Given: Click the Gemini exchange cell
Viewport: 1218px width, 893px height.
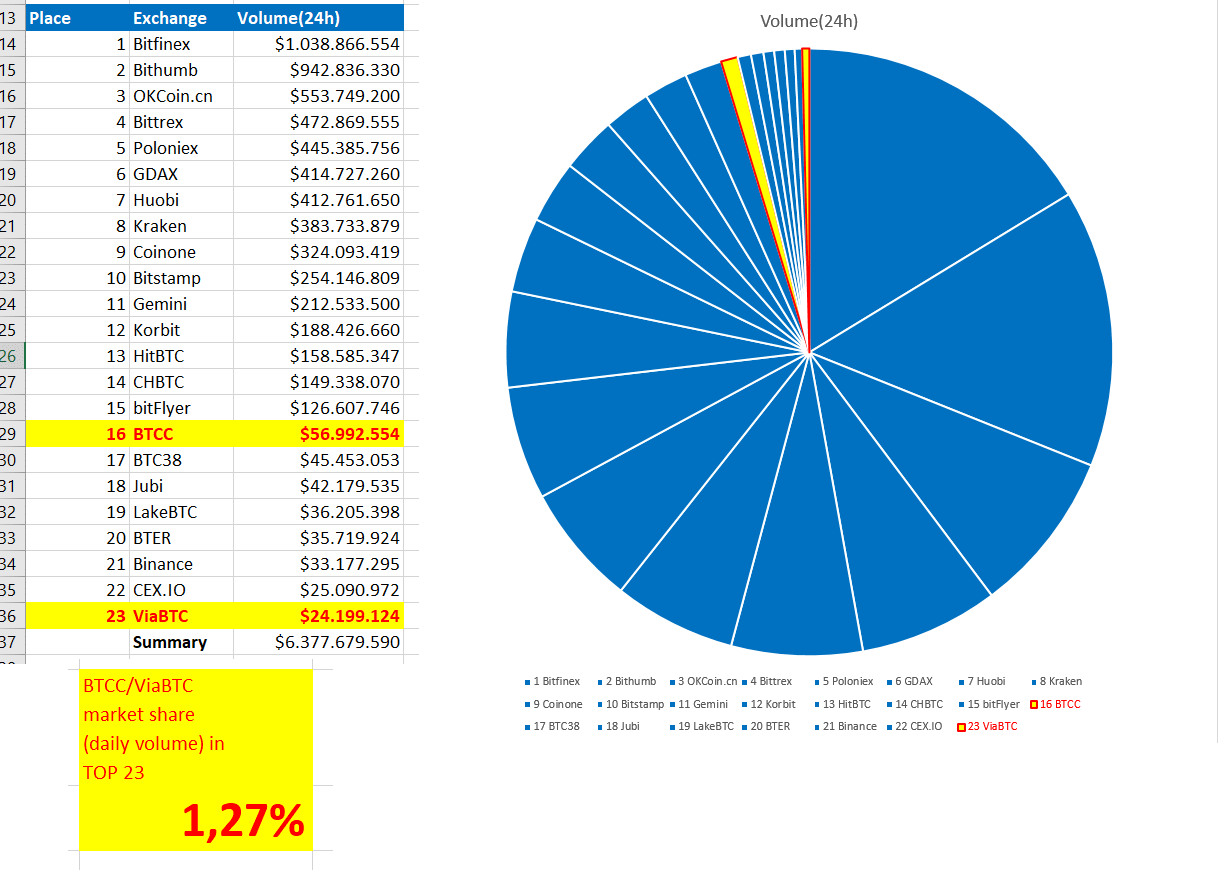Looking at the screenshot, I should (181, 304).
